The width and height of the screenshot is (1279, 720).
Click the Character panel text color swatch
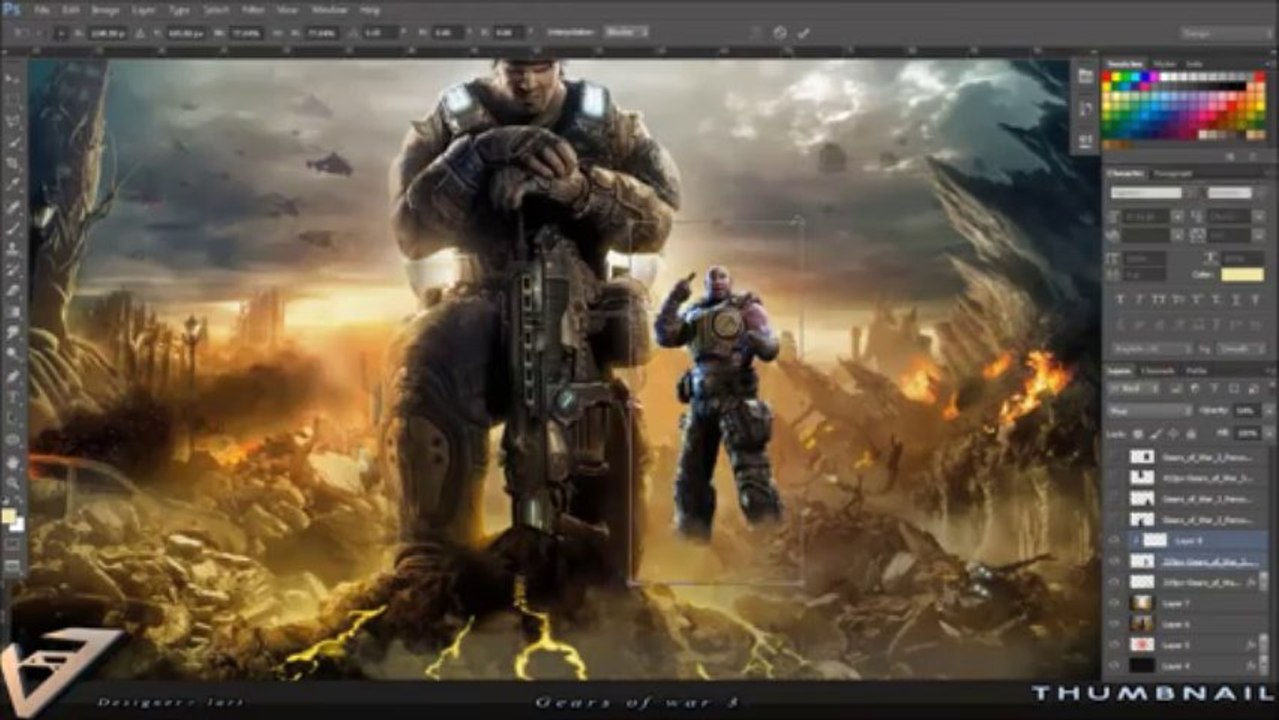1242,275
